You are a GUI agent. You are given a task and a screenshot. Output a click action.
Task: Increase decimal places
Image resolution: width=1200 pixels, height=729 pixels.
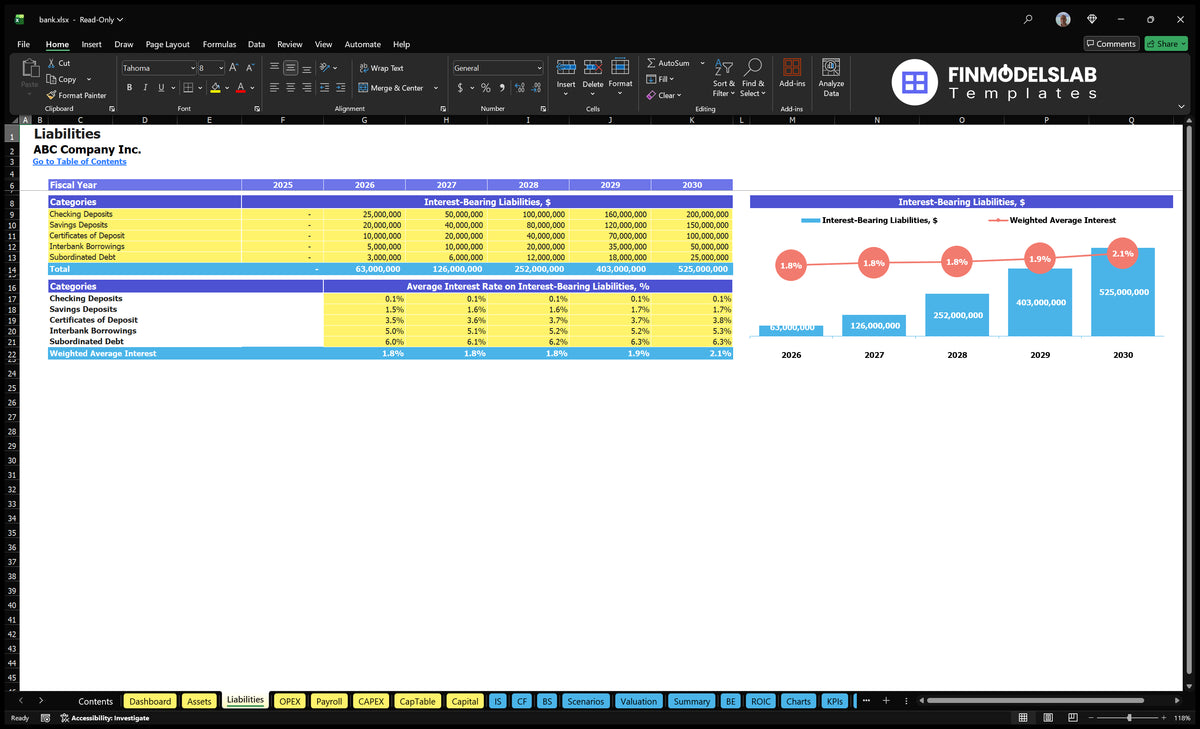click(x=520, y=88)
